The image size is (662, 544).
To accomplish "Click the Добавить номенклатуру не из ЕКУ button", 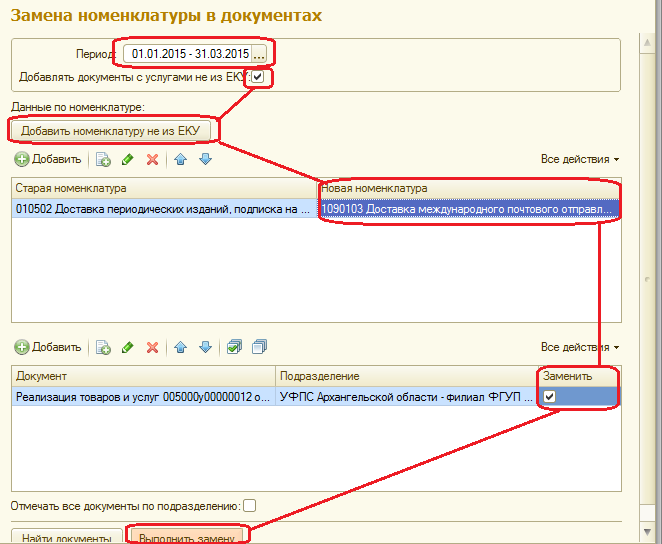I will (x=110, y=131).
